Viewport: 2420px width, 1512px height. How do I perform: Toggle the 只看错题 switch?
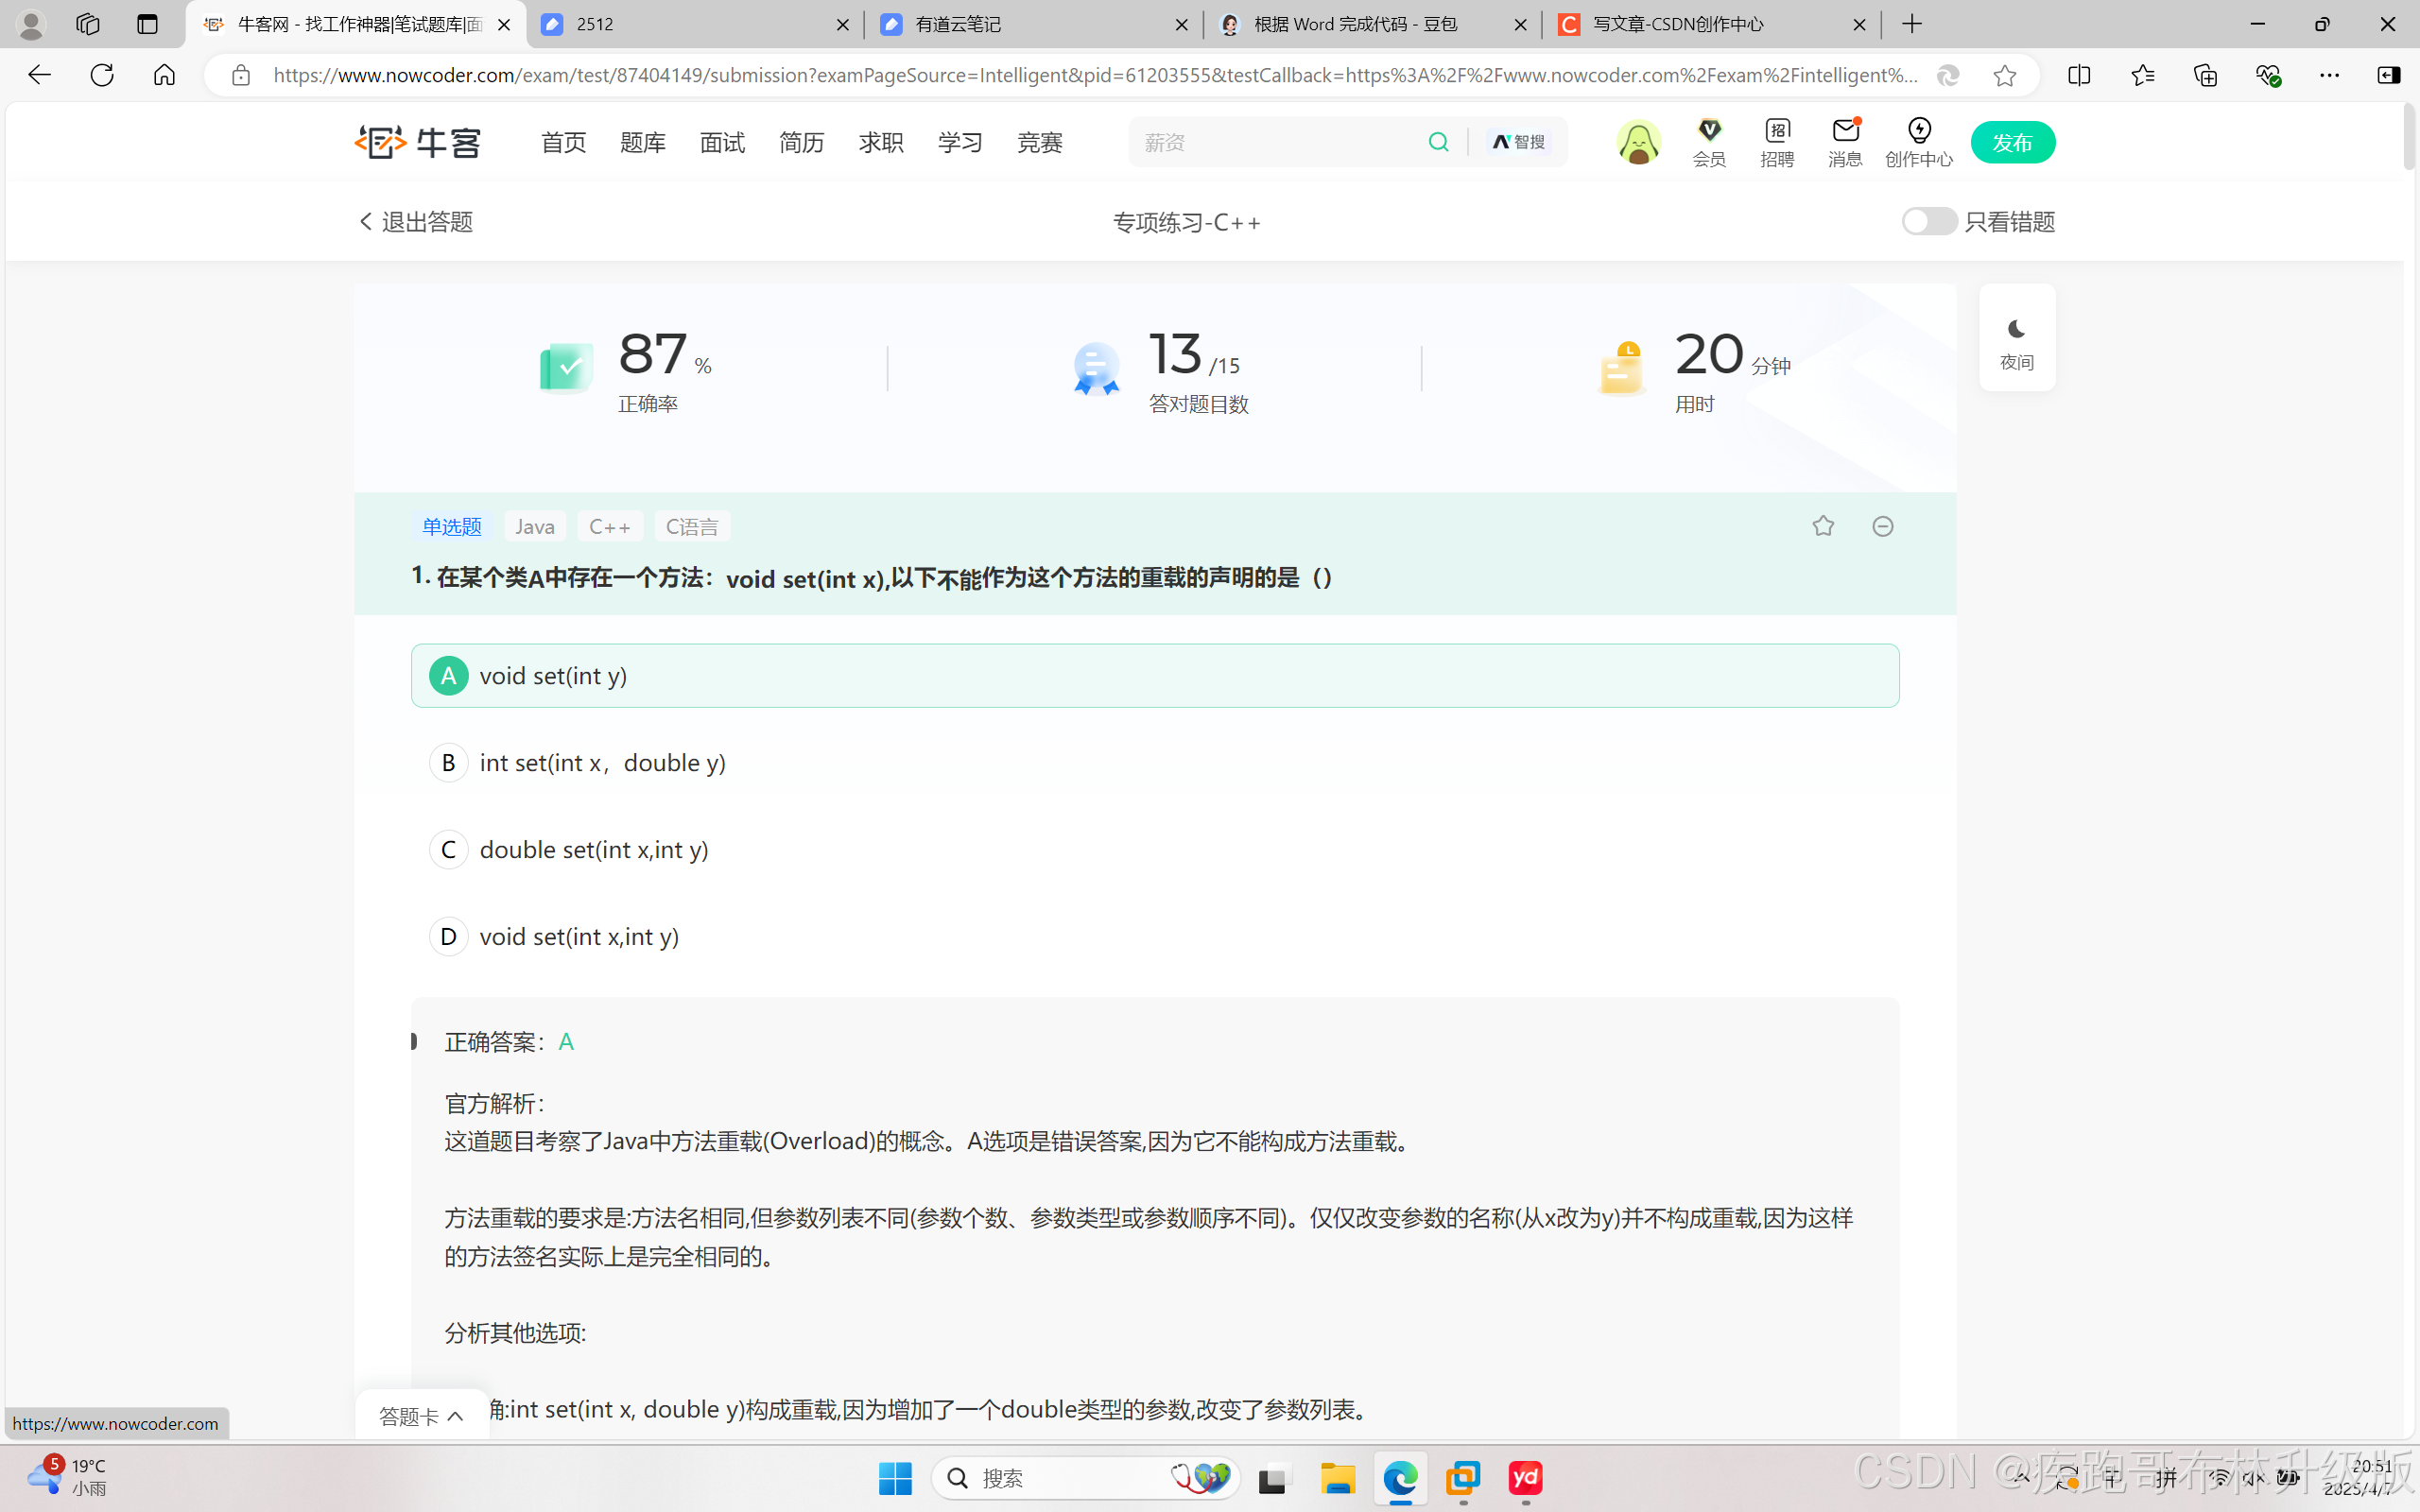1928,221
